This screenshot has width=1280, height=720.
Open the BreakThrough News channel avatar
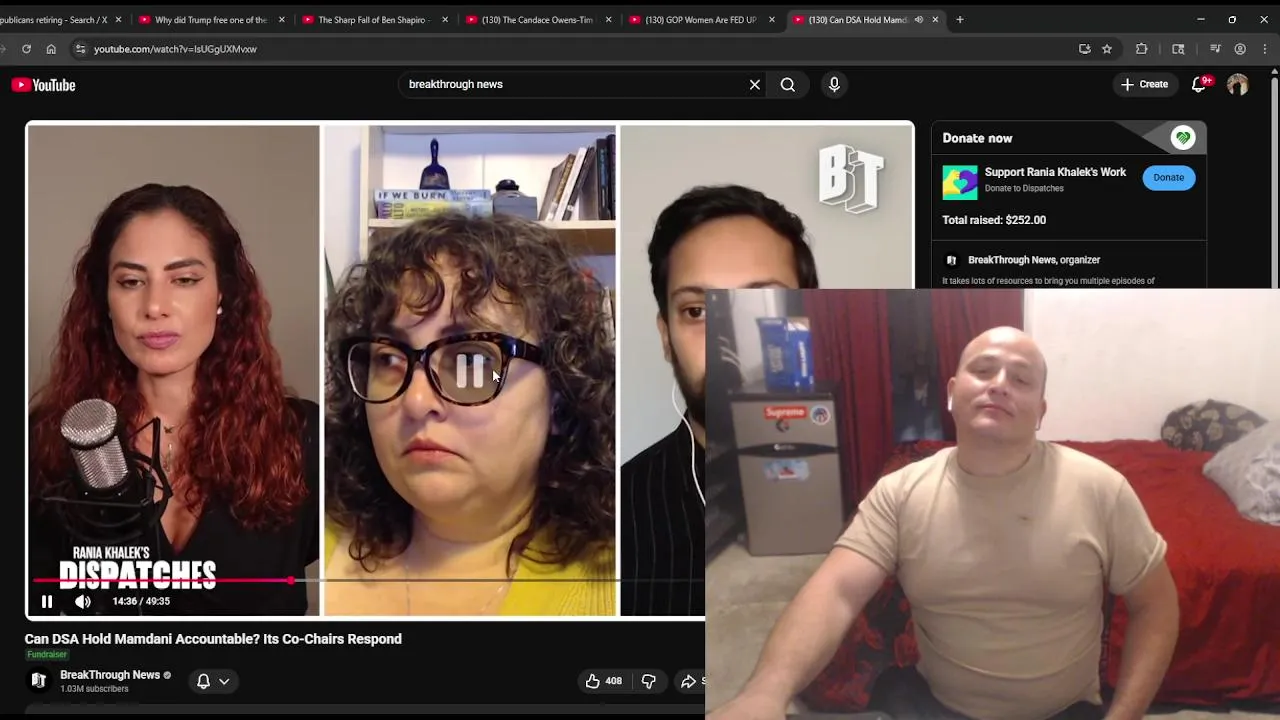coord(39,681)
